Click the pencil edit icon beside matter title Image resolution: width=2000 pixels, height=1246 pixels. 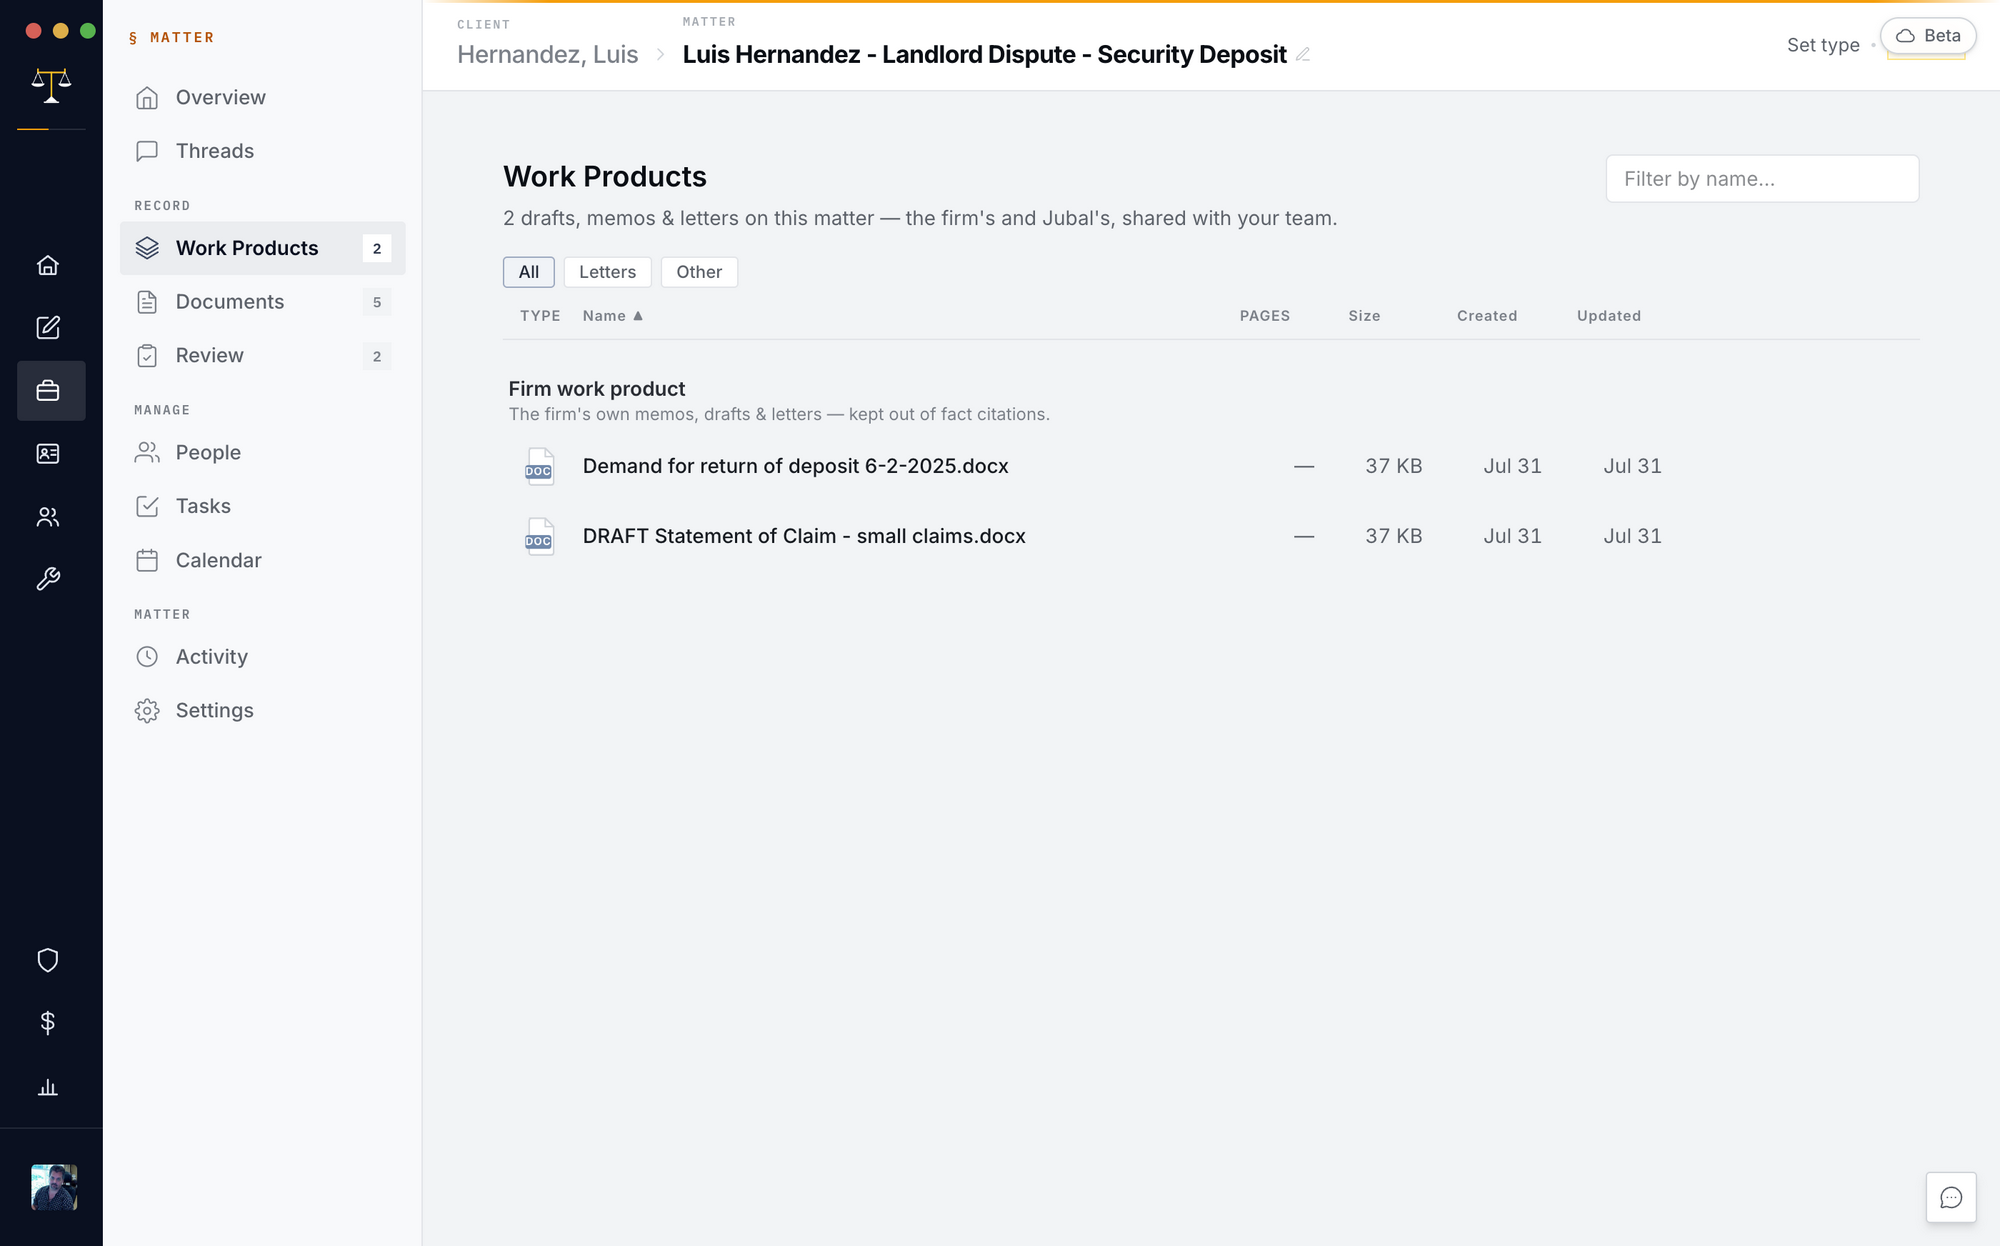click(x=1303, y=55)
